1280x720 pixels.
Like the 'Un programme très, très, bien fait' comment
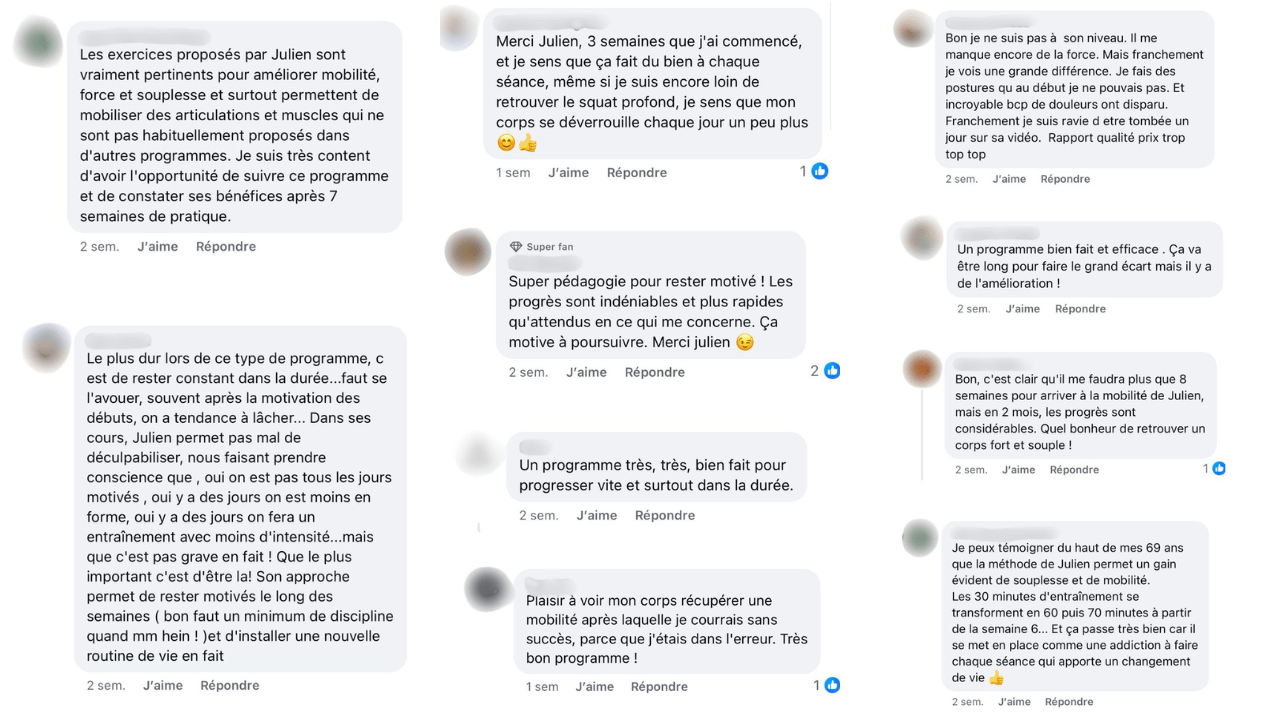tap(596, 515)
